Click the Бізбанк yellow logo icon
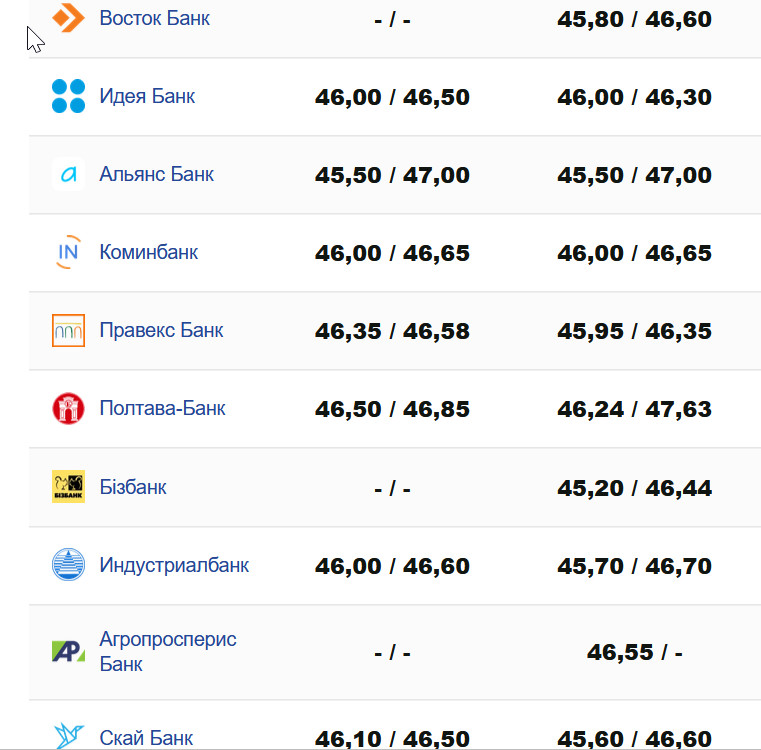Viewport: 761px width, 750px height. [68, 487]
